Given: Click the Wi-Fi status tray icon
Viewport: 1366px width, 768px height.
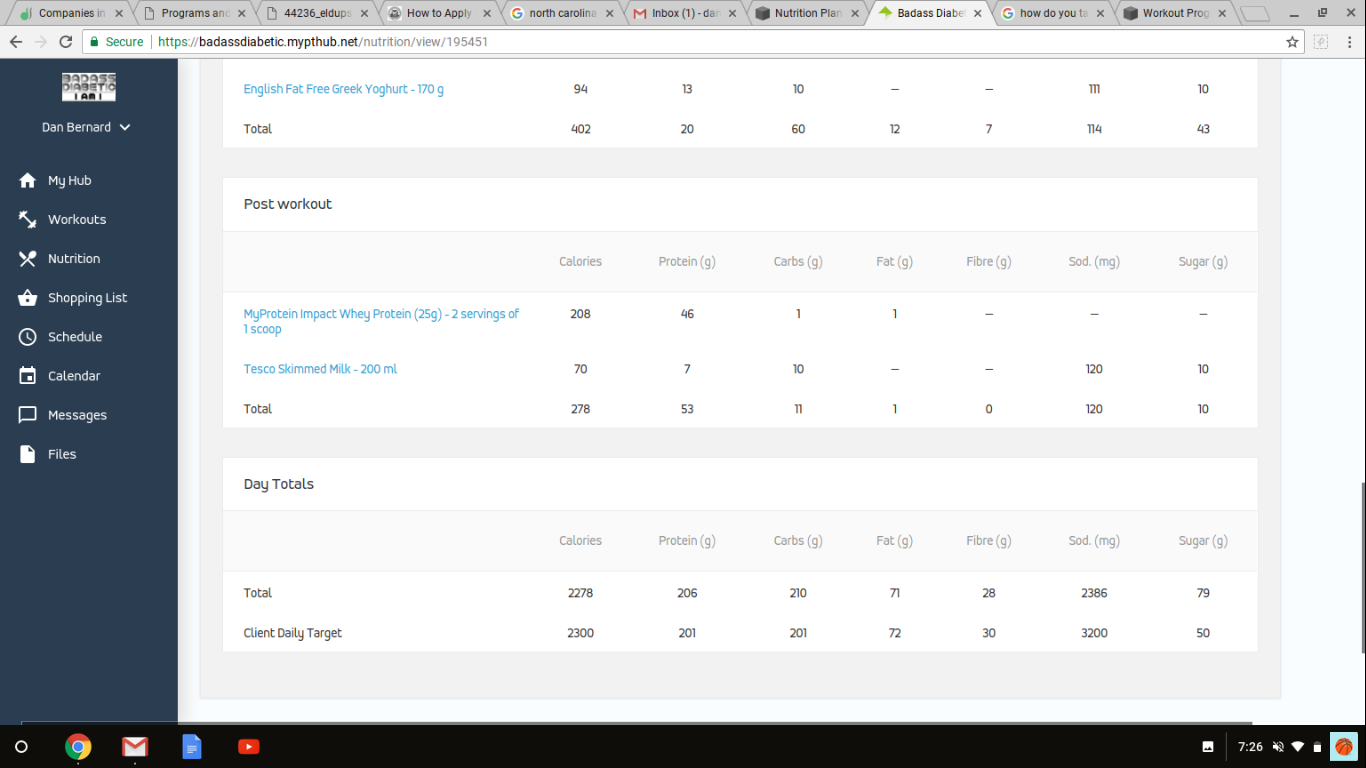Looking at the screenshot, I should point(1298,747).
